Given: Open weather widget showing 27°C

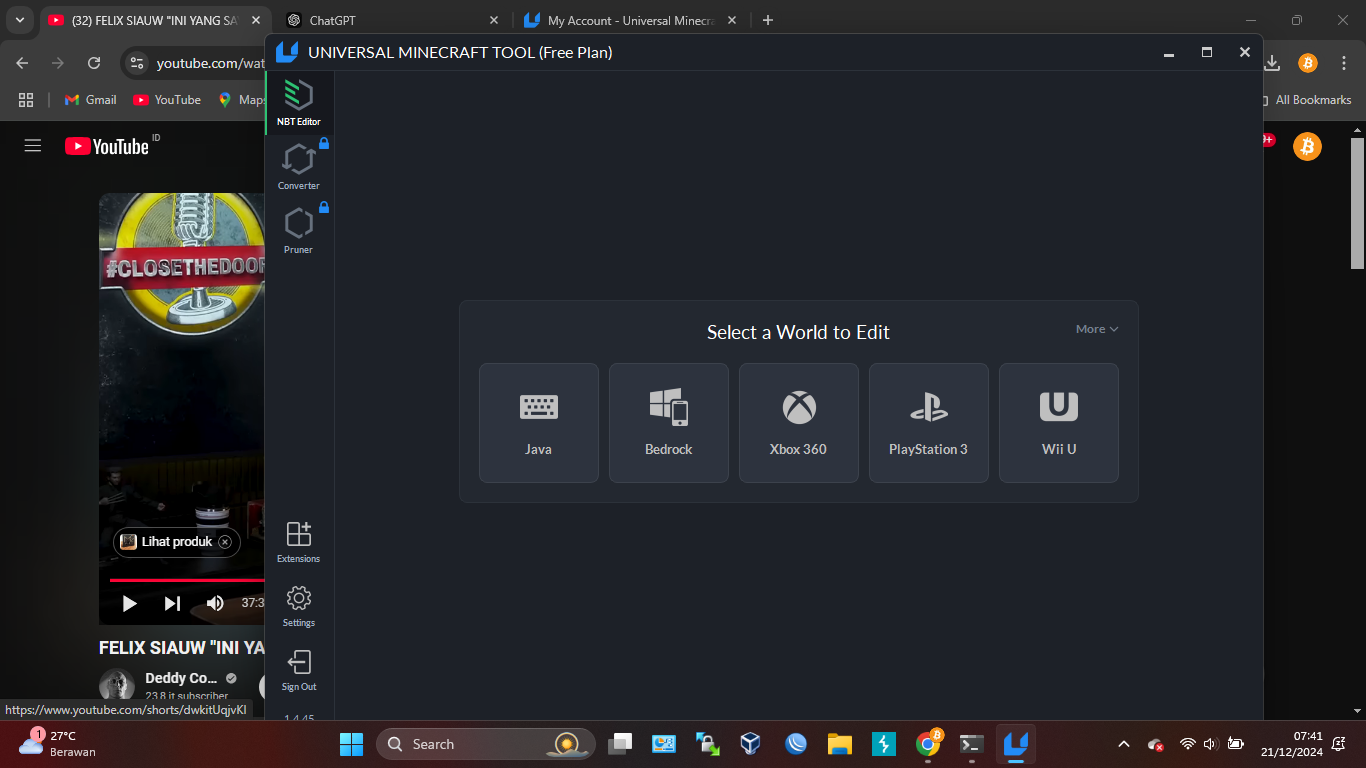Looking at the screenshot, I should click(60, 744).
